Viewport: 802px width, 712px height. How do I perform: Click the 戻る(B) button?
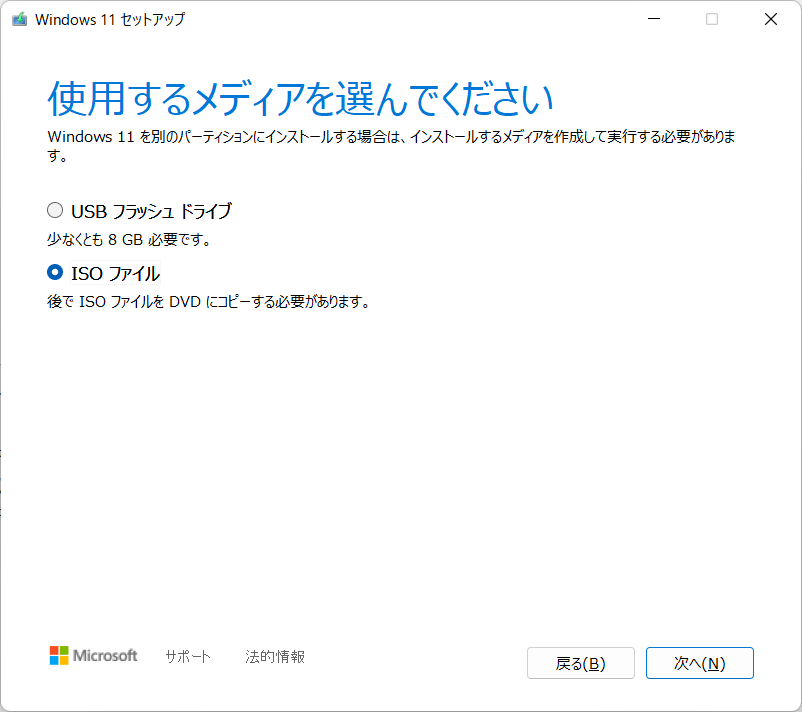point(580,662)
